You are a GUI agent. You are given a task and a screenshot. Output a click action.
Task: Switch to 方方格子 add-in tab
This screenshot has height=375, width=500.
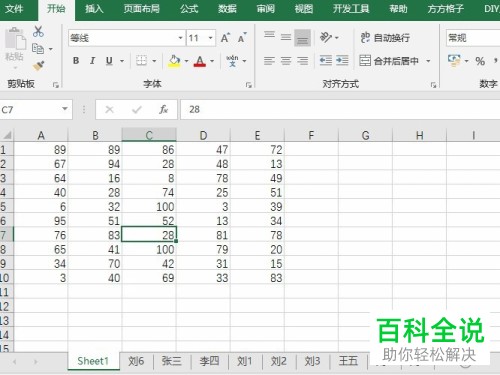[446, 9]
